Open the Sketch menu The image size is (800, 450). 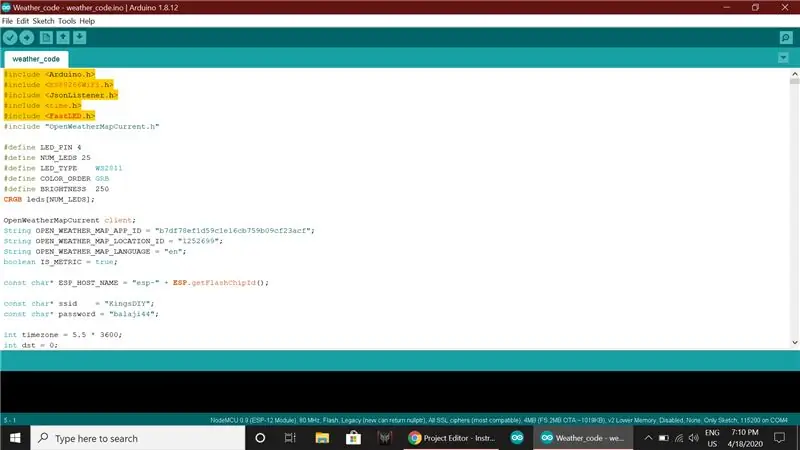point(43,21)
